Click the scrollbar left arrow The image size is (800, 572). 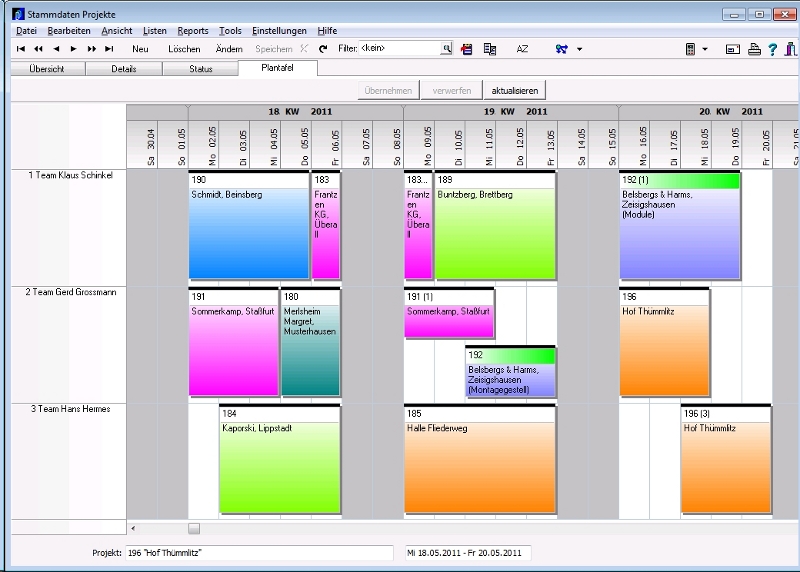pos(133,529)
